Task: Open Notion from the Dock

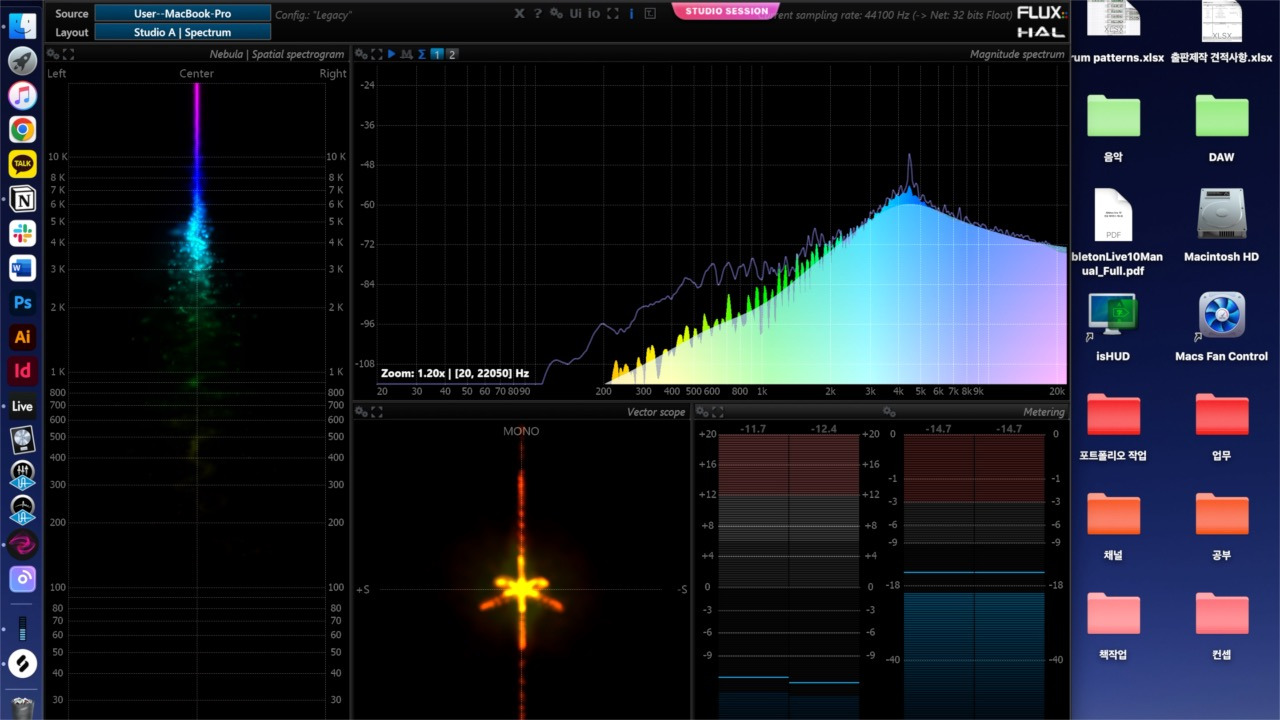Action: tap(22, 199)
